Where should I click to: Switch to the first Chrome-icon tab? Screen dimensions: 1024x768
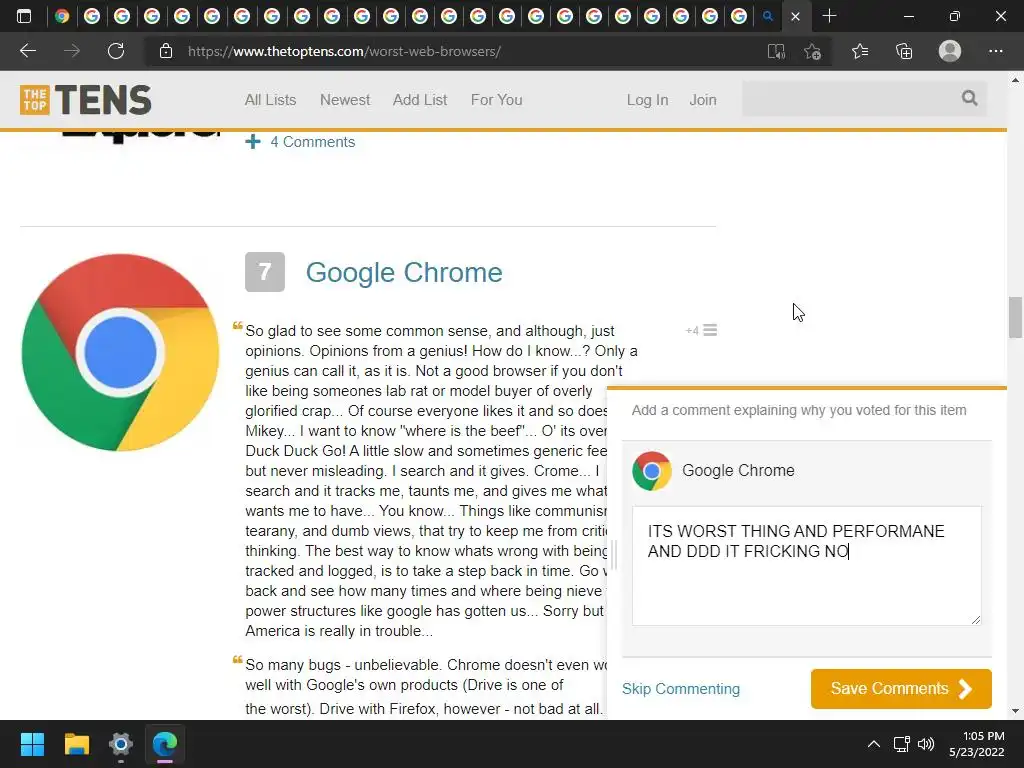tap(62, 16)
